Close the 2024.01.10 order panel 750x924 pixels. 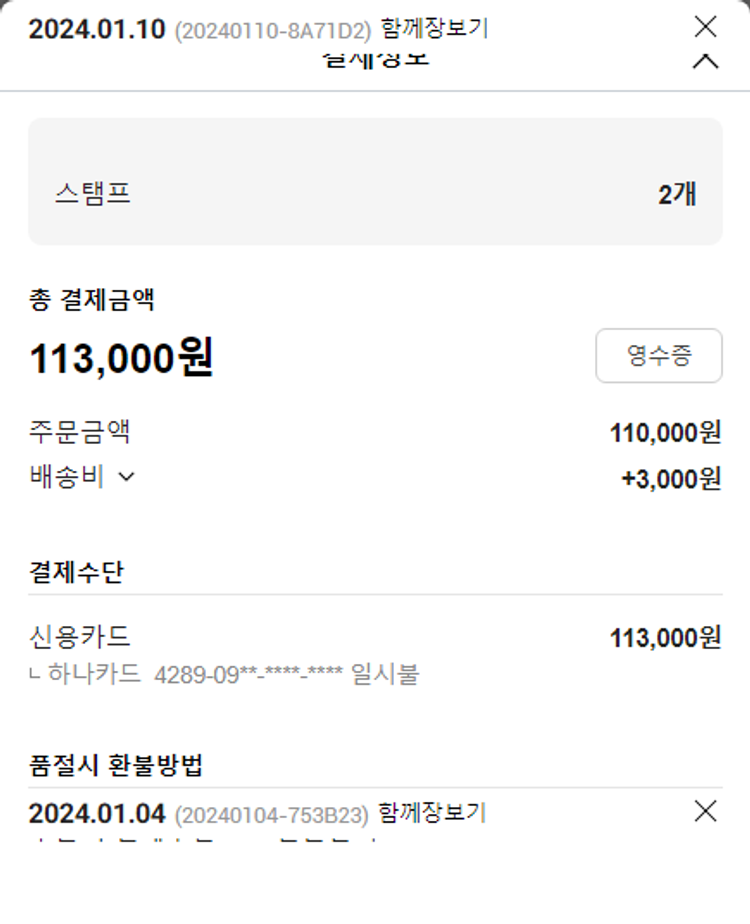705,27
